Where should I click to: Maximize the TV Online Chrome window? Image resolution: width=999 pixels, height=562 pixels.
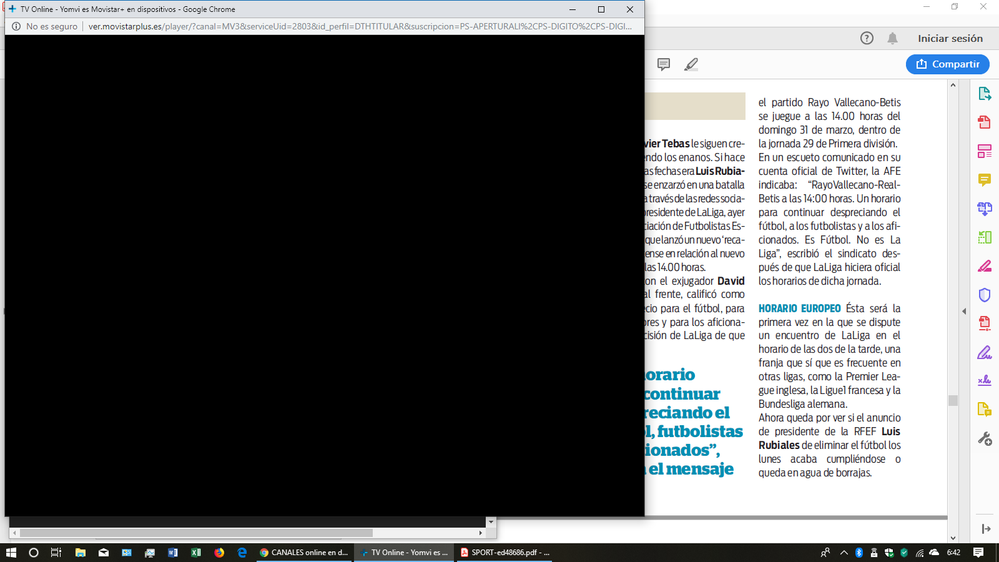601,9
